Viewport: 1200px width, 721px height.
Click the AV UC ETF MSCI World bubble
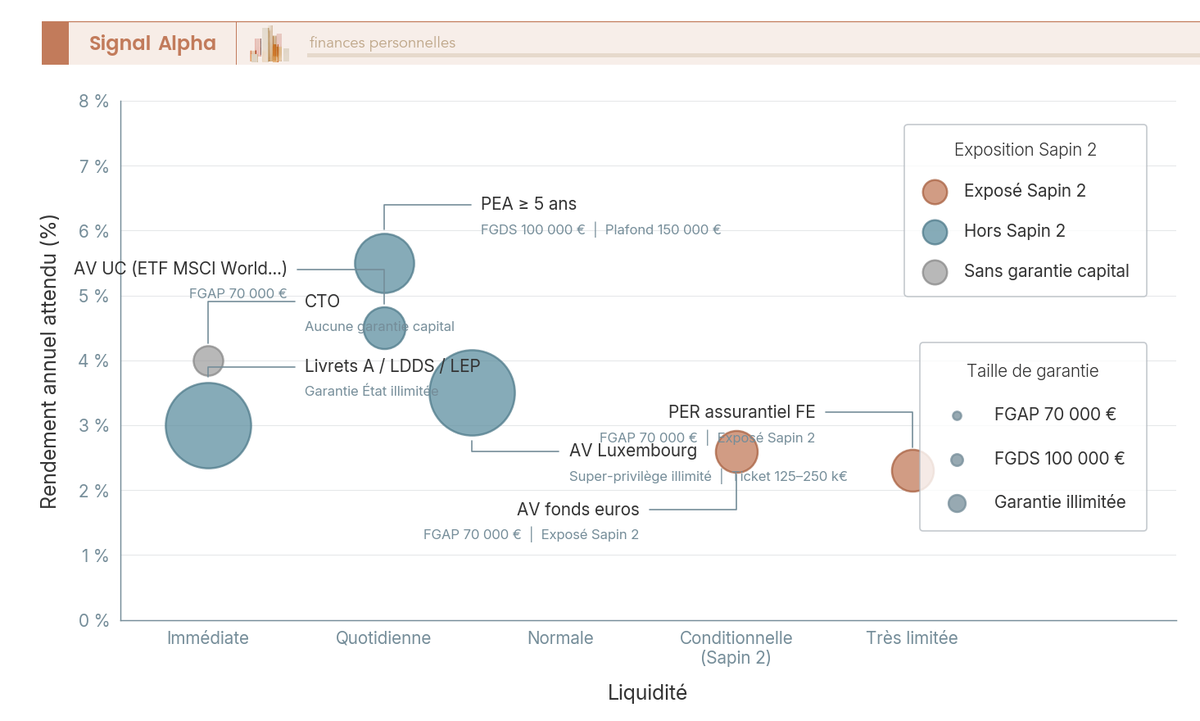tap(384, 326)
